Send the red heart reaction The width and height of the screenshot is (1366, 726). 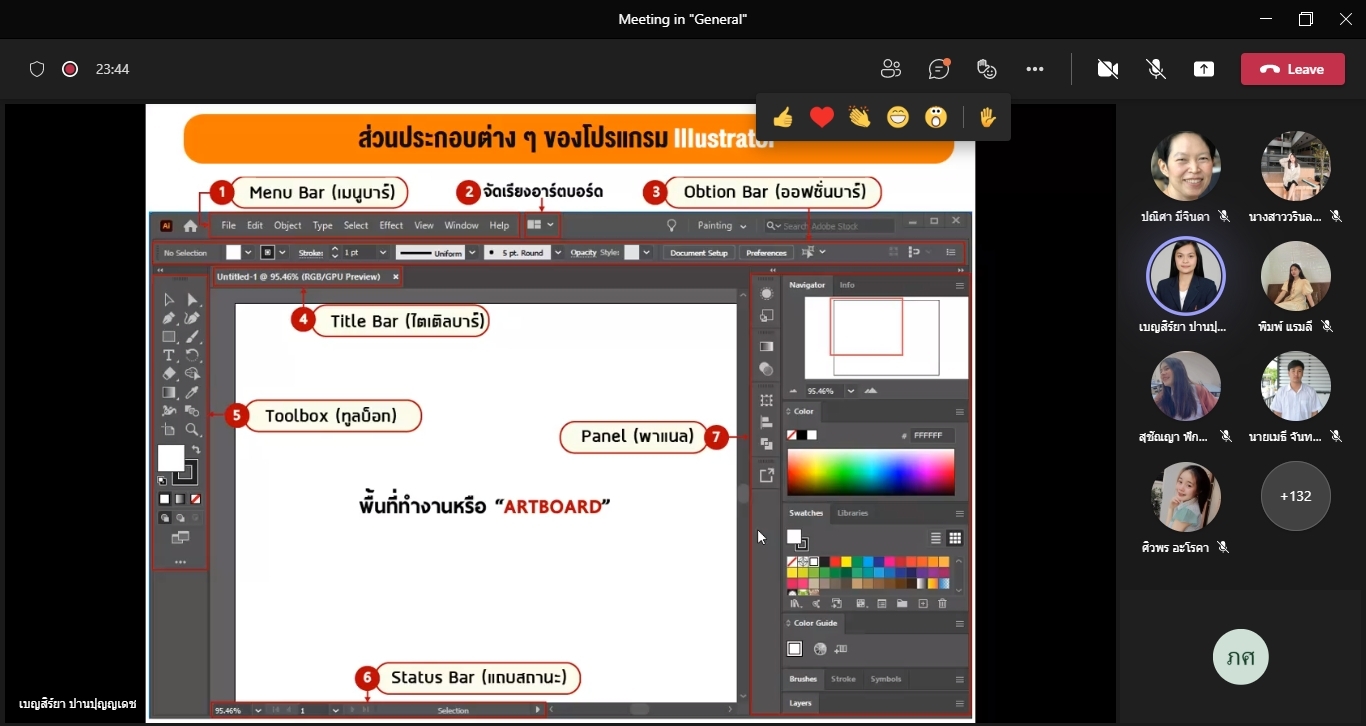pos(822,118)
